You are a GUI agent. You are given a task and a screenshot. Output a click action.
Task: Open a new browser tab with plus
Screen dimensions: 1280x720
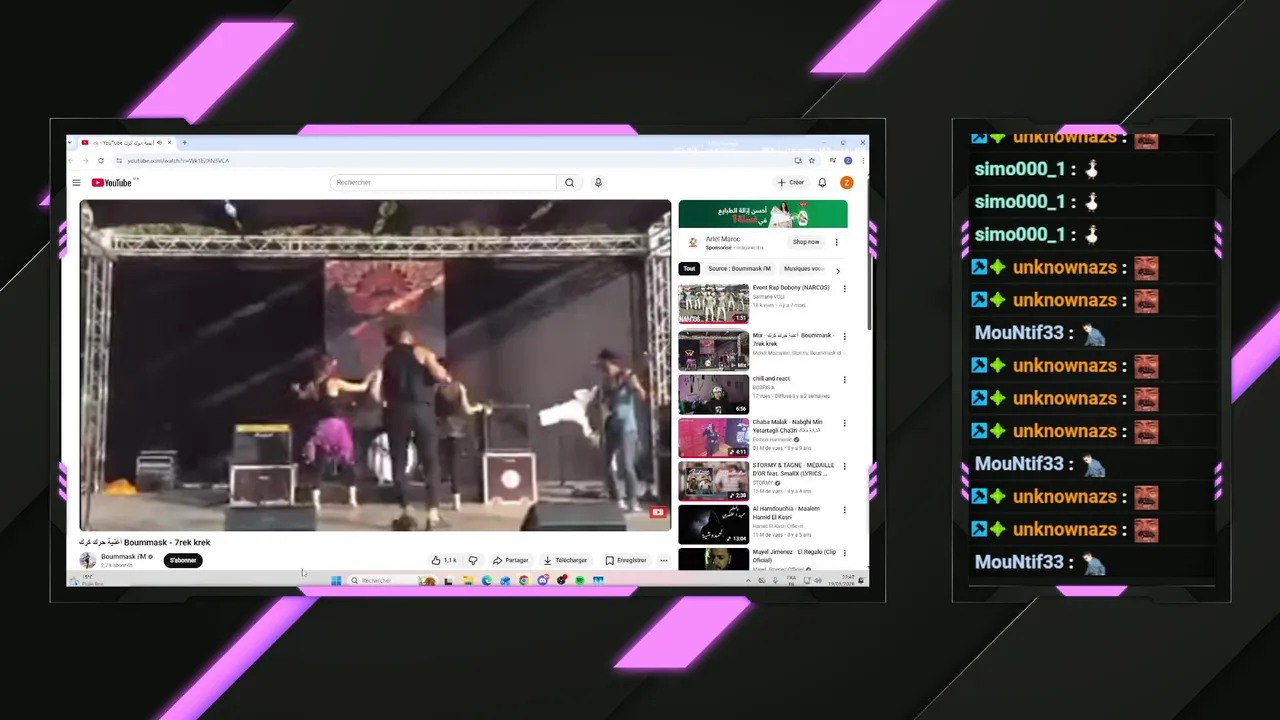184,143
